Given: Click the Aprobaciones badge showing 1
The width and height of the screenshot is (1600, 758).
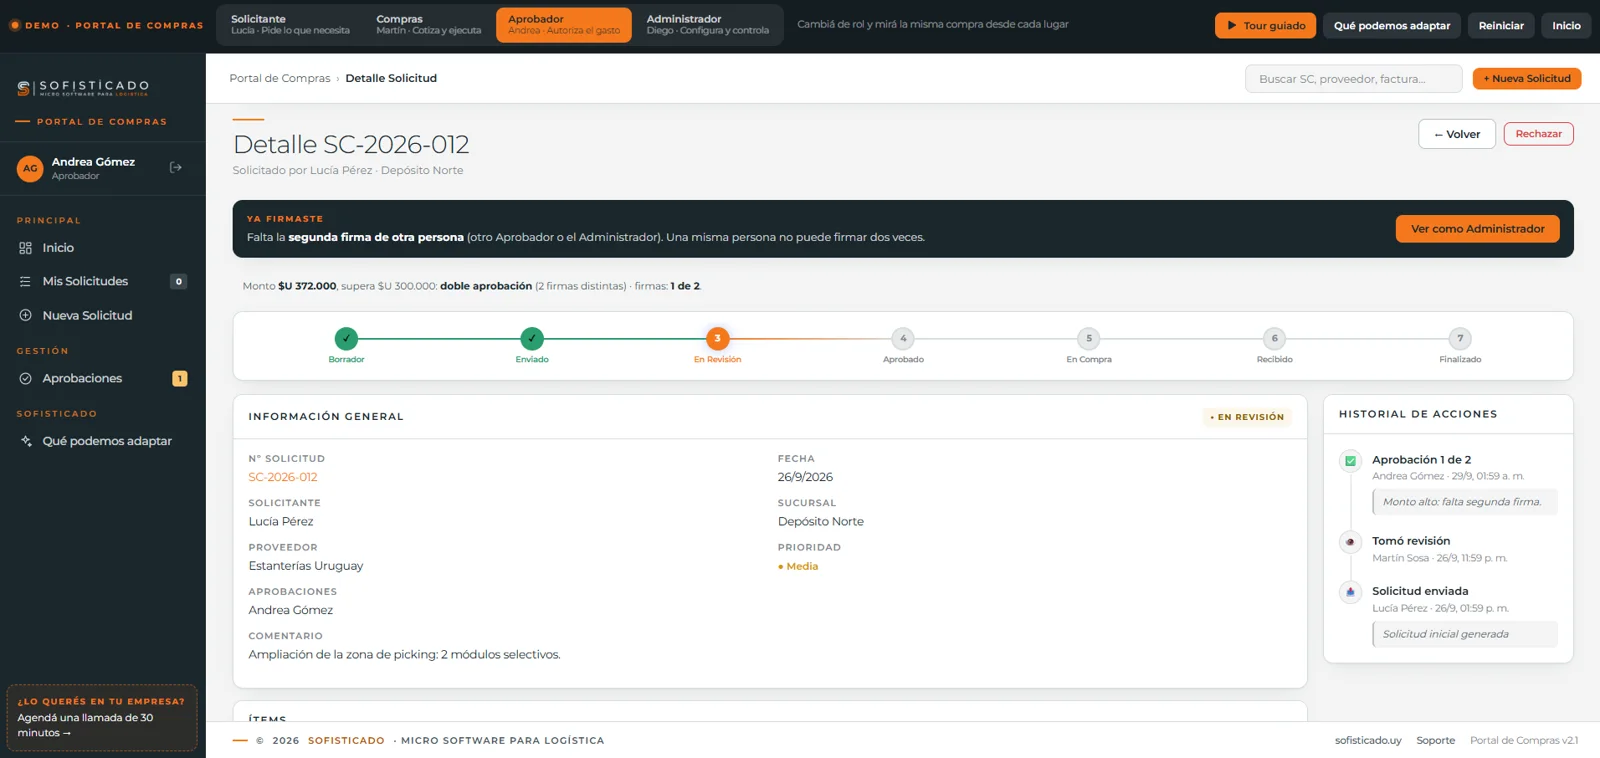Looking at the screenshot, I should [x=180, y=379].
